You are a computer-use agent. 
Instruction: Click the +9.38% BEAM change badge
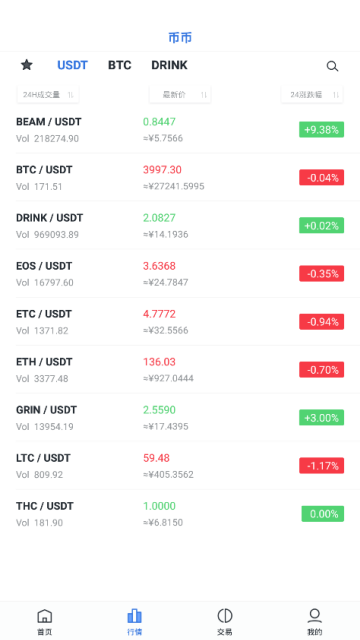tap(321, 130)
